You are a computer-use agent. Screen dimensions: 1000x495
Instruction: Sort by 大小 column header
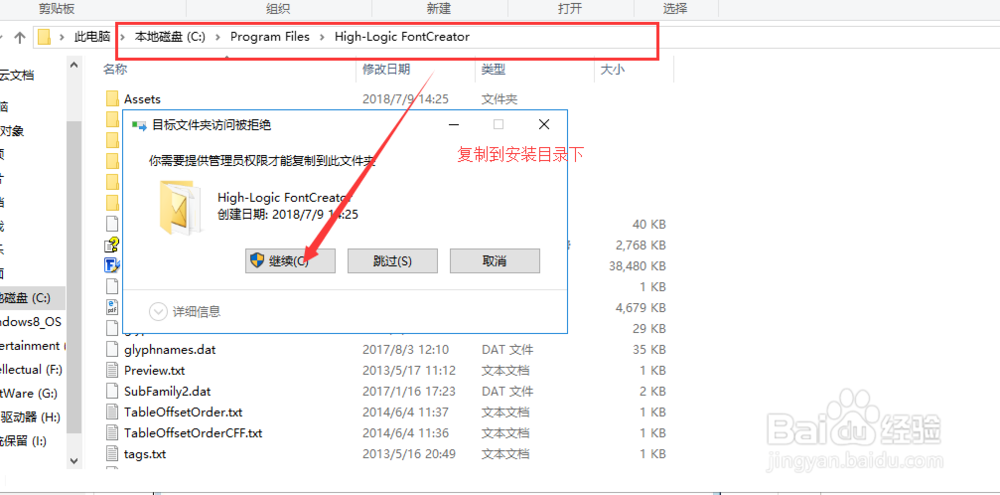(612, 69)
